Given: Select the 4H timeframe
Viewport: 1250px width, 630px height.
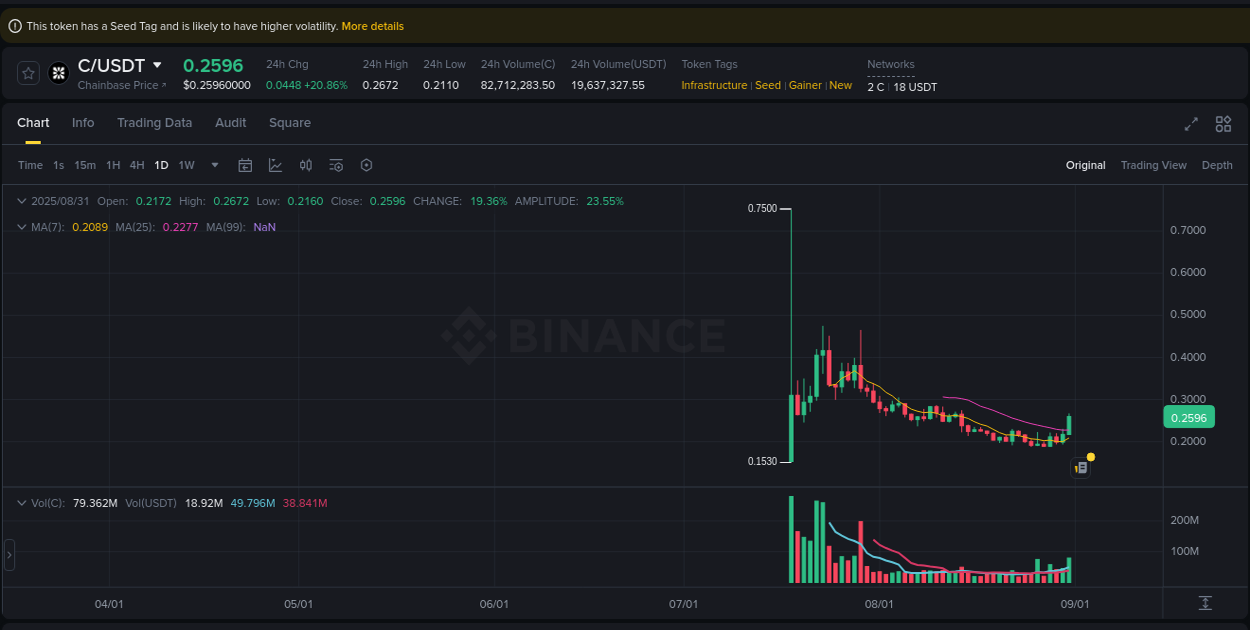Looking at the screenshot, I should (137, 165).
